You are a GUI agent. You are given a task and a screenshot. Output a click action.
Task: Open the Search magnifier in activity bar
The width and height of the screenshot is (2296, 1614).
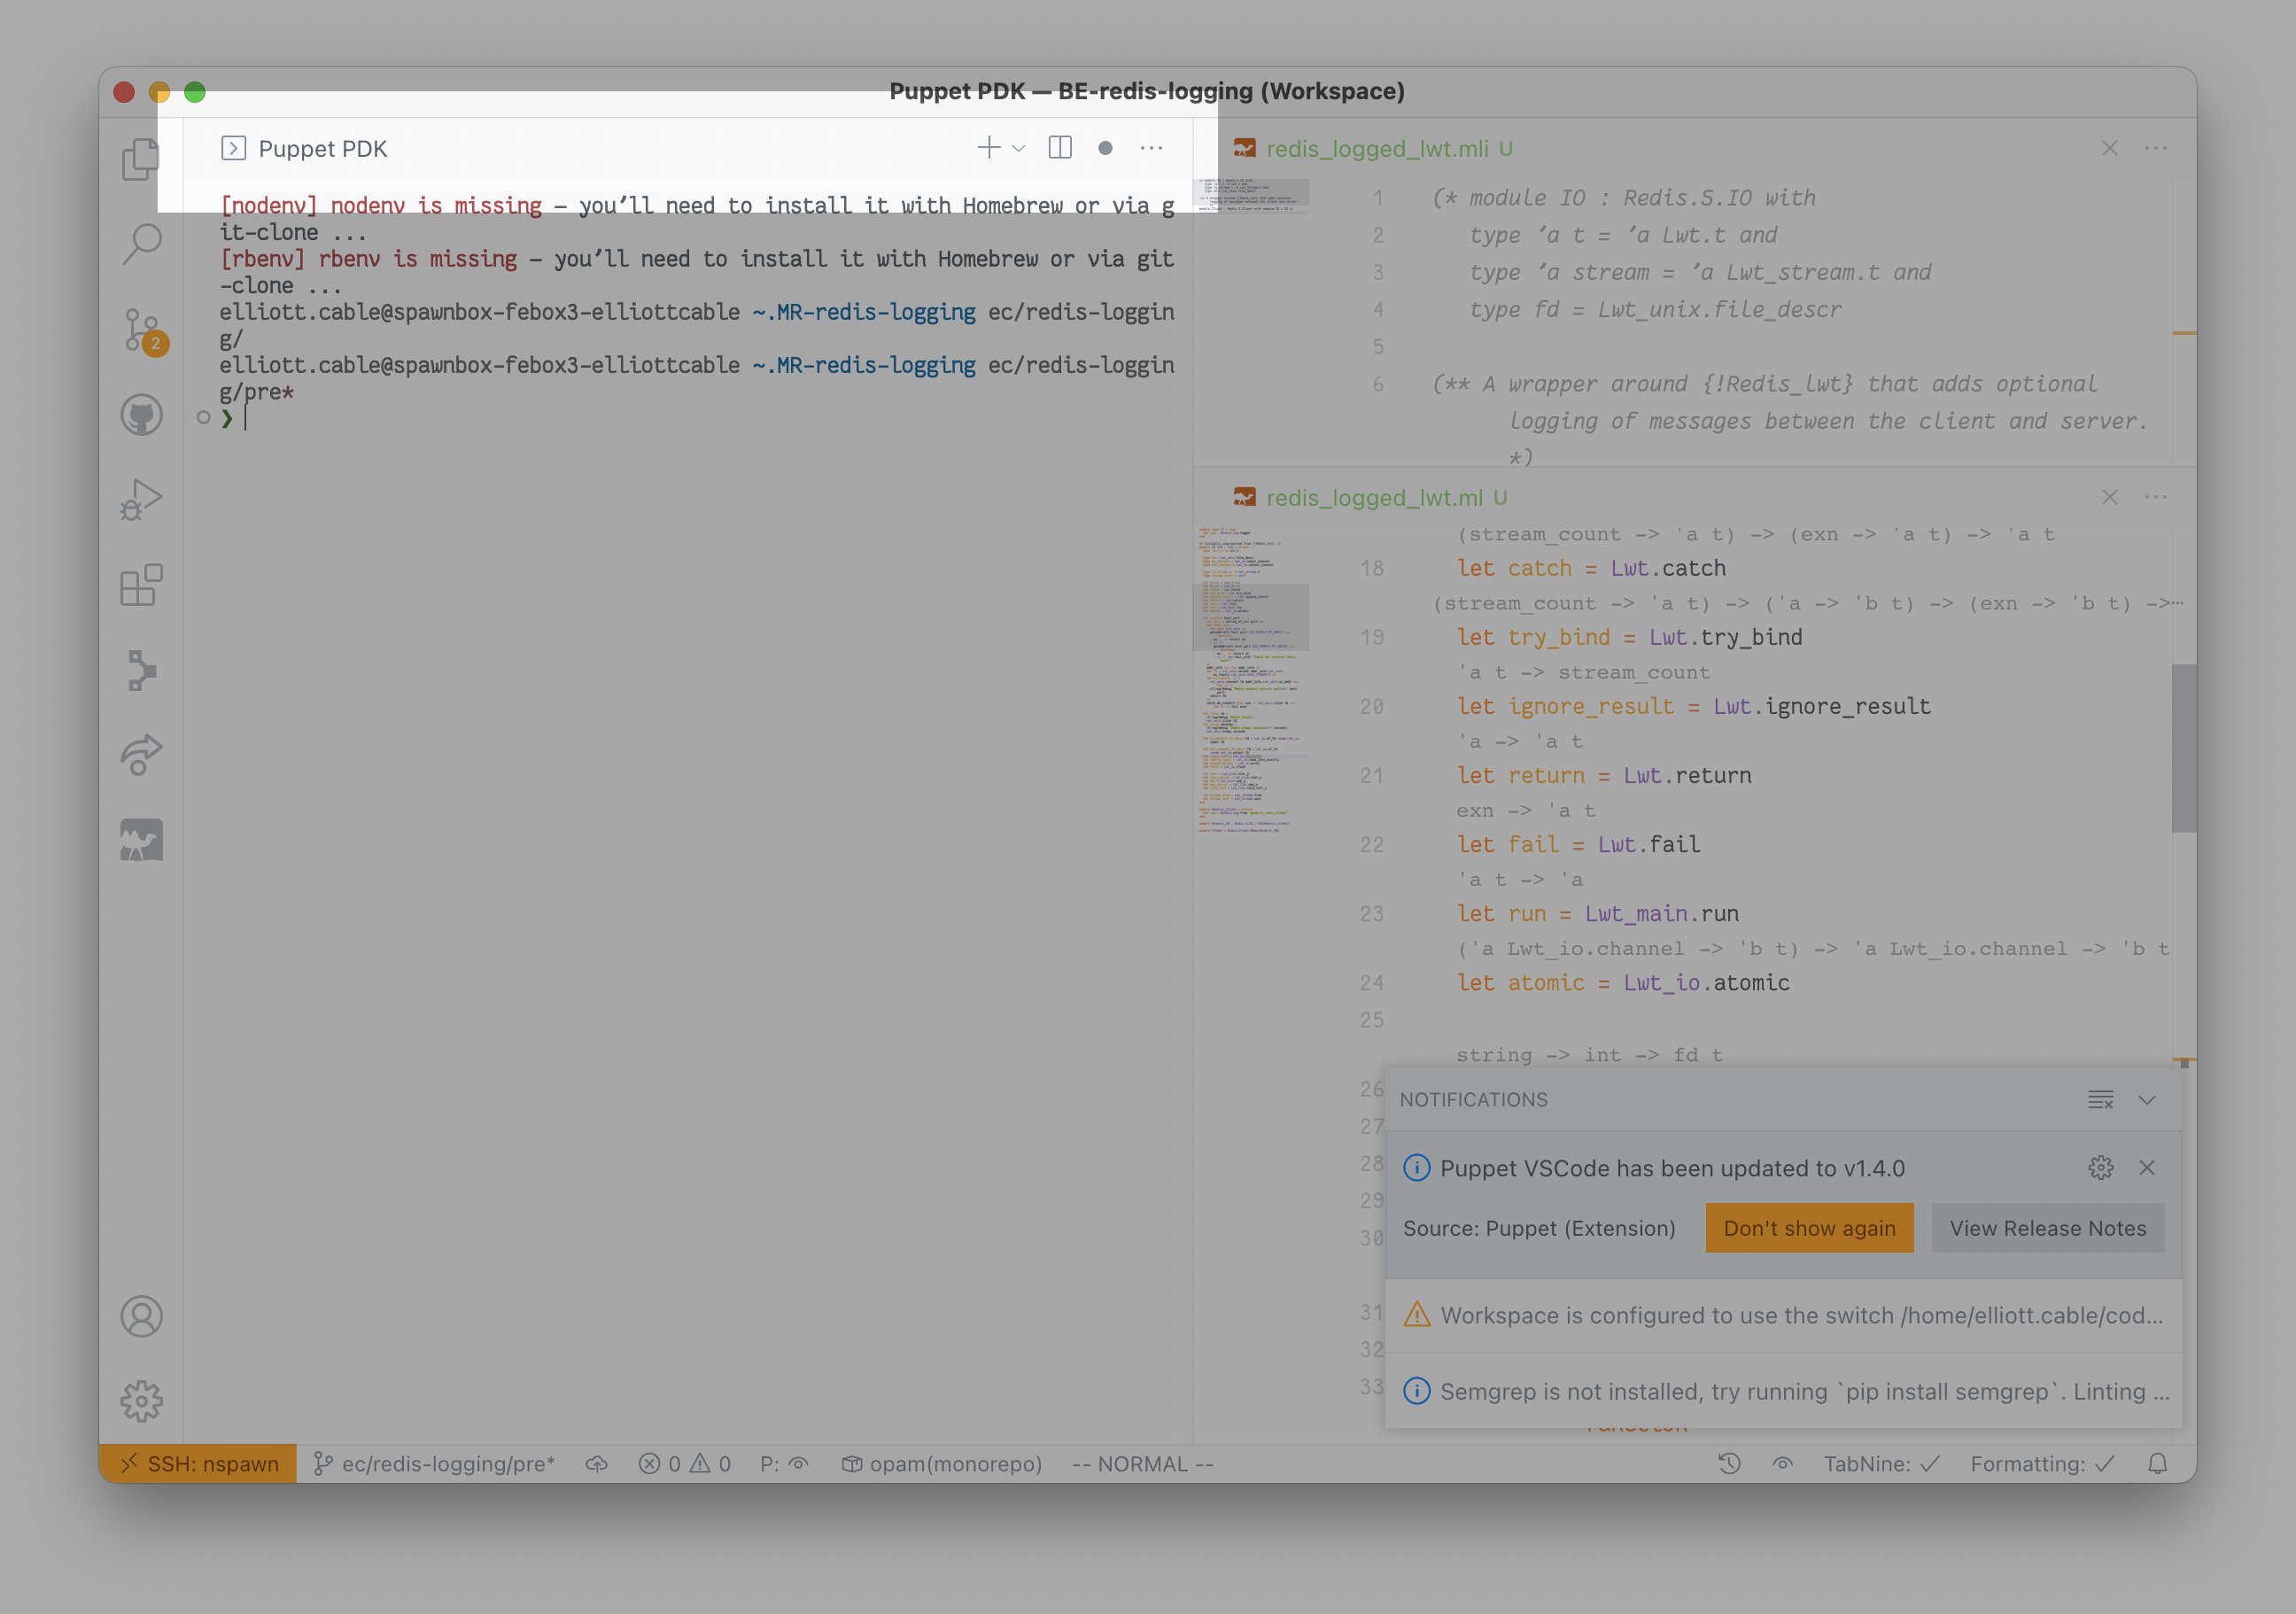[141, 244]
